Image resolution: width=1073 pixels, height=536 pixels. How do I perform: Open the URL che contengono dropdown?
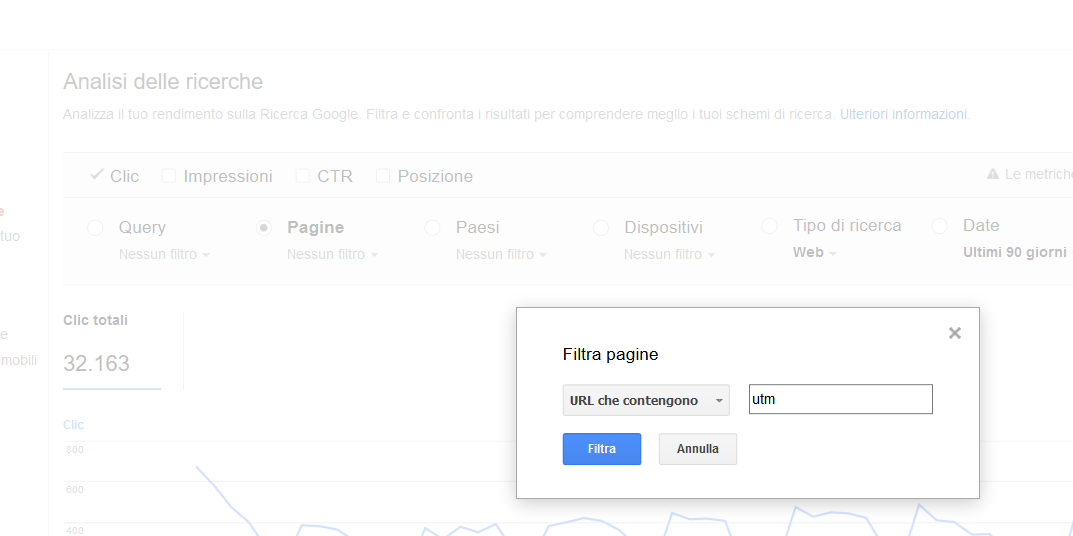click(645, 400)
